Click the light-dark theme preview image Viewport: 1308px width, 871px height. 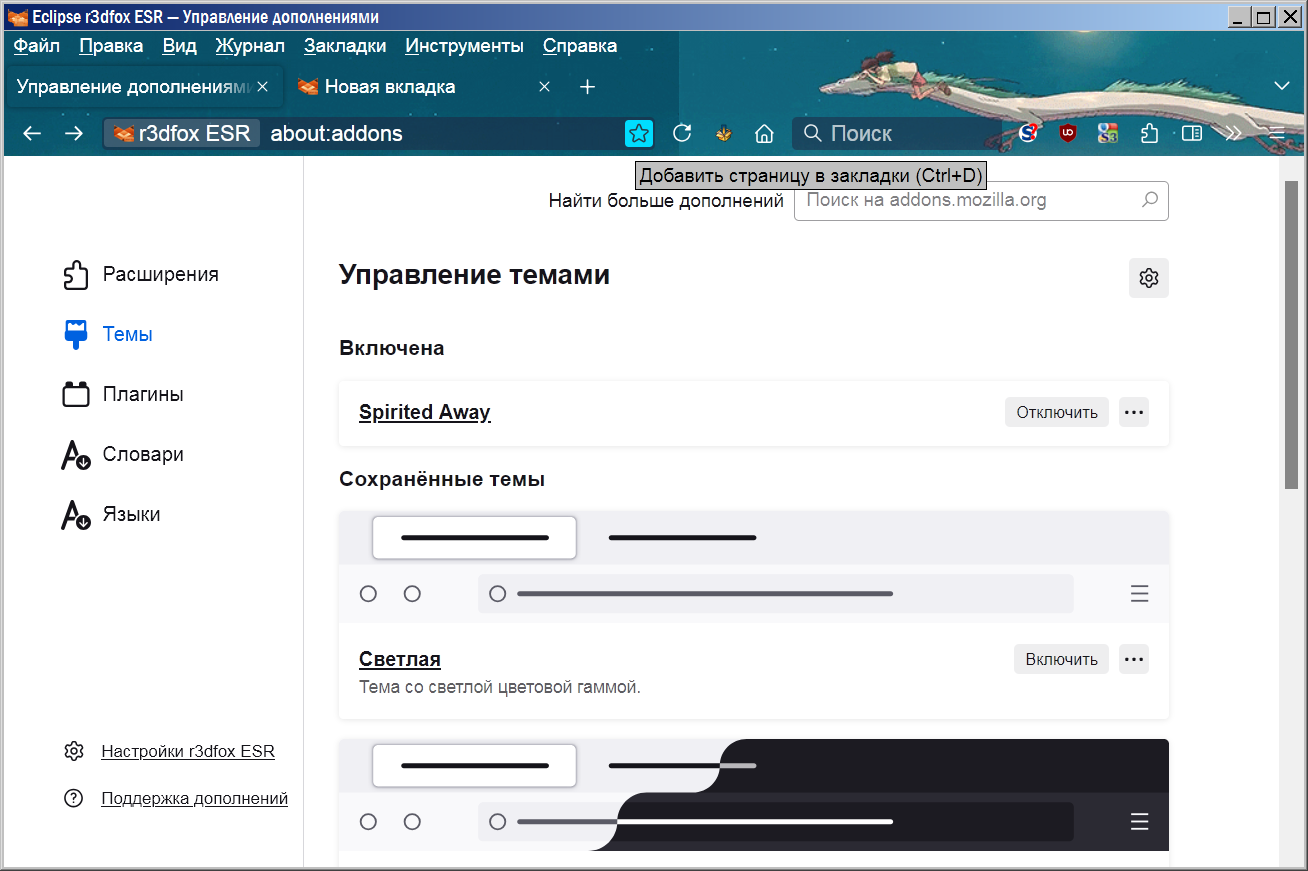(x=754, y=795)
